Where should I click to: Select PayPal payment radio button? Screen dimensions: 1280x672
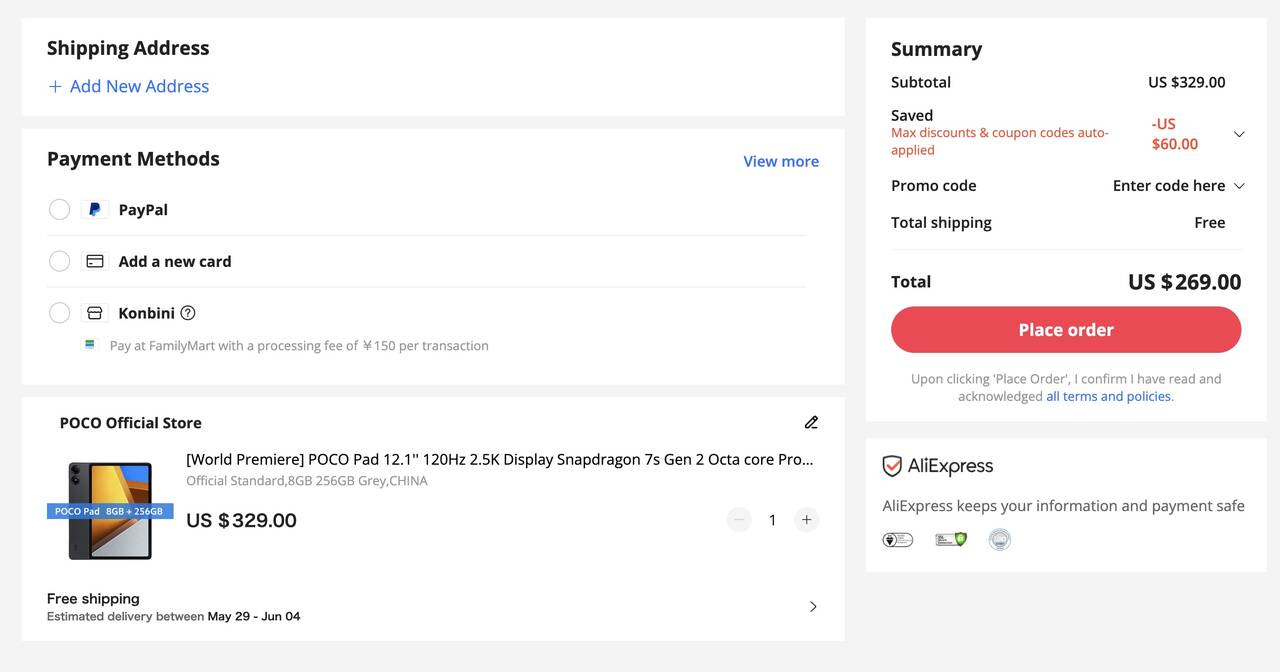click(x=60, y=210)
